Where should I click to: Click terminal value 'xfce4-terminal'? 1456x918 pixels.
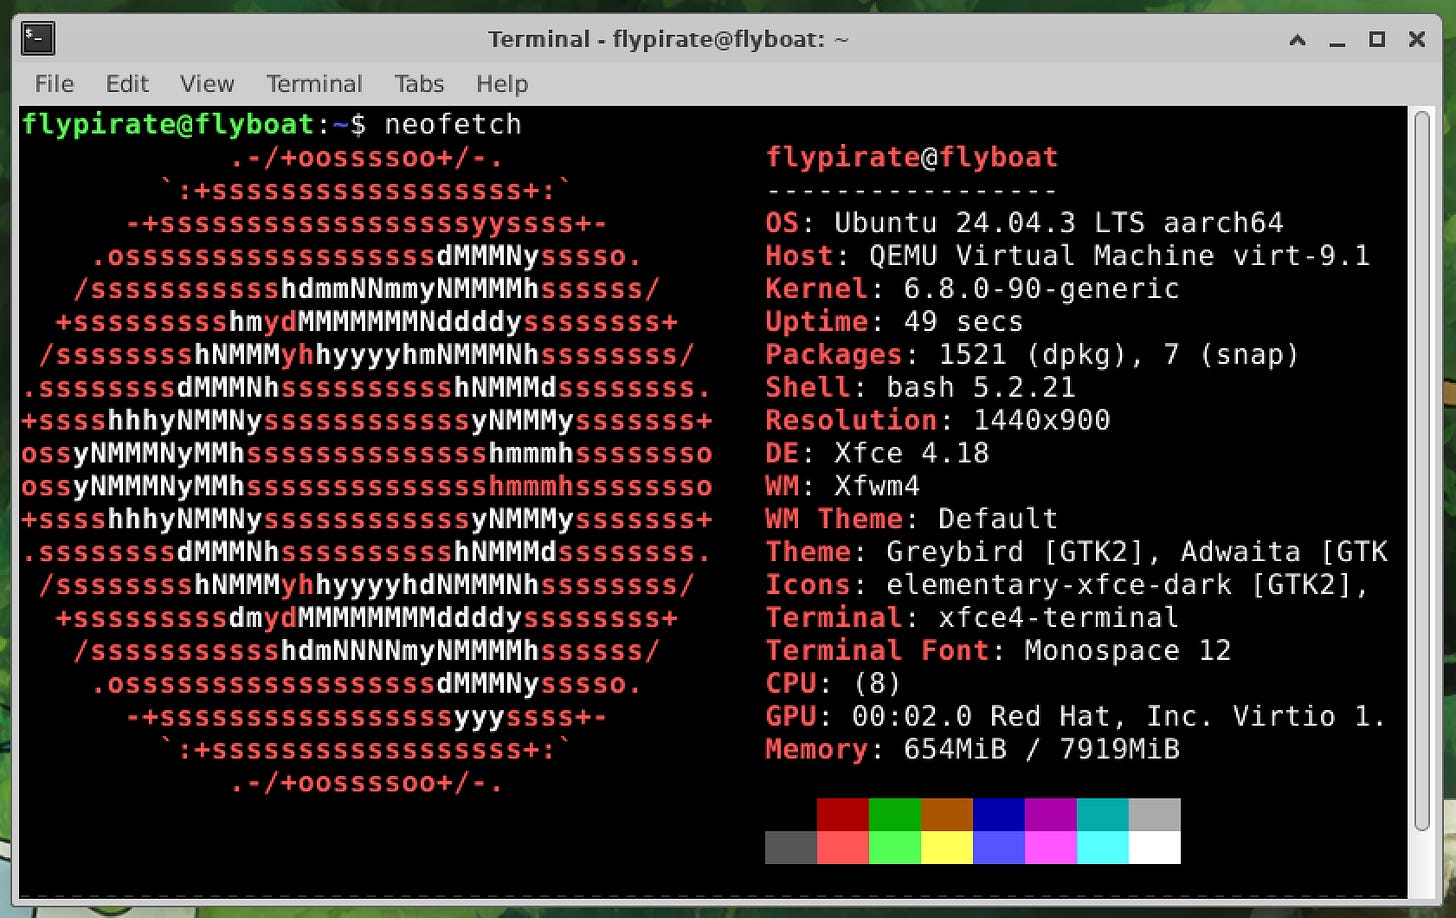pos(1059,618)
